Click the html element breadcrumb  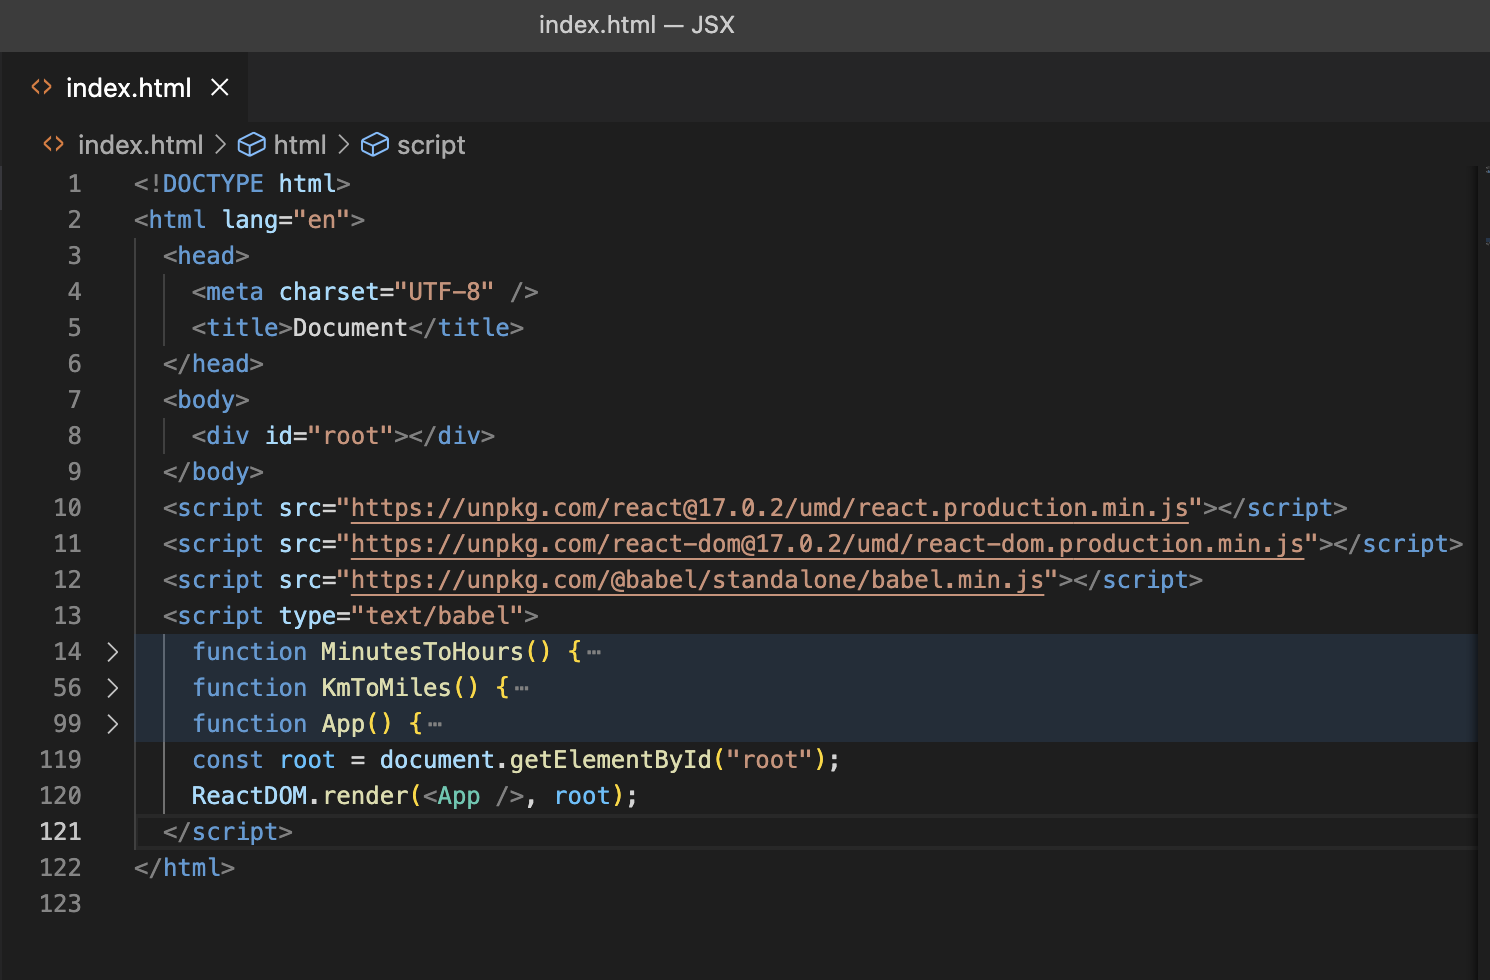(300, 145)
